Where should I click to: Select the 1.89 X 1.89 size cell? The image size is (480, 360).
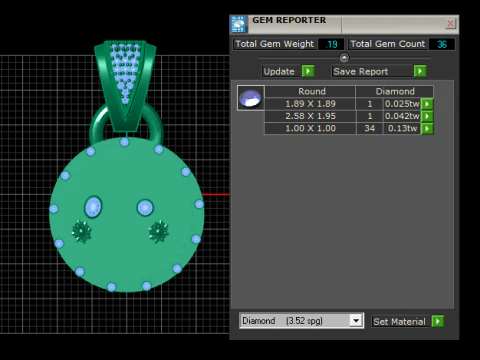310,104
